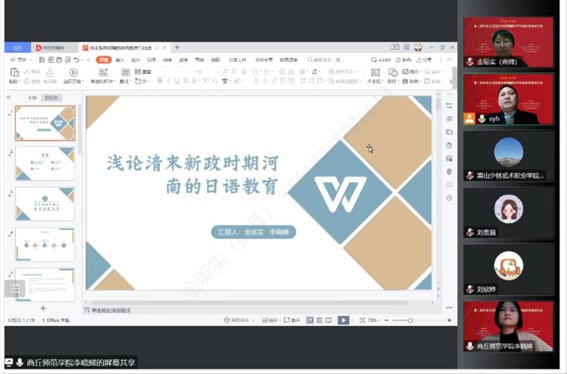Save the presentation with the save icon
The height and width of the screenshot is (374, 567).
[x=42, y=60]
